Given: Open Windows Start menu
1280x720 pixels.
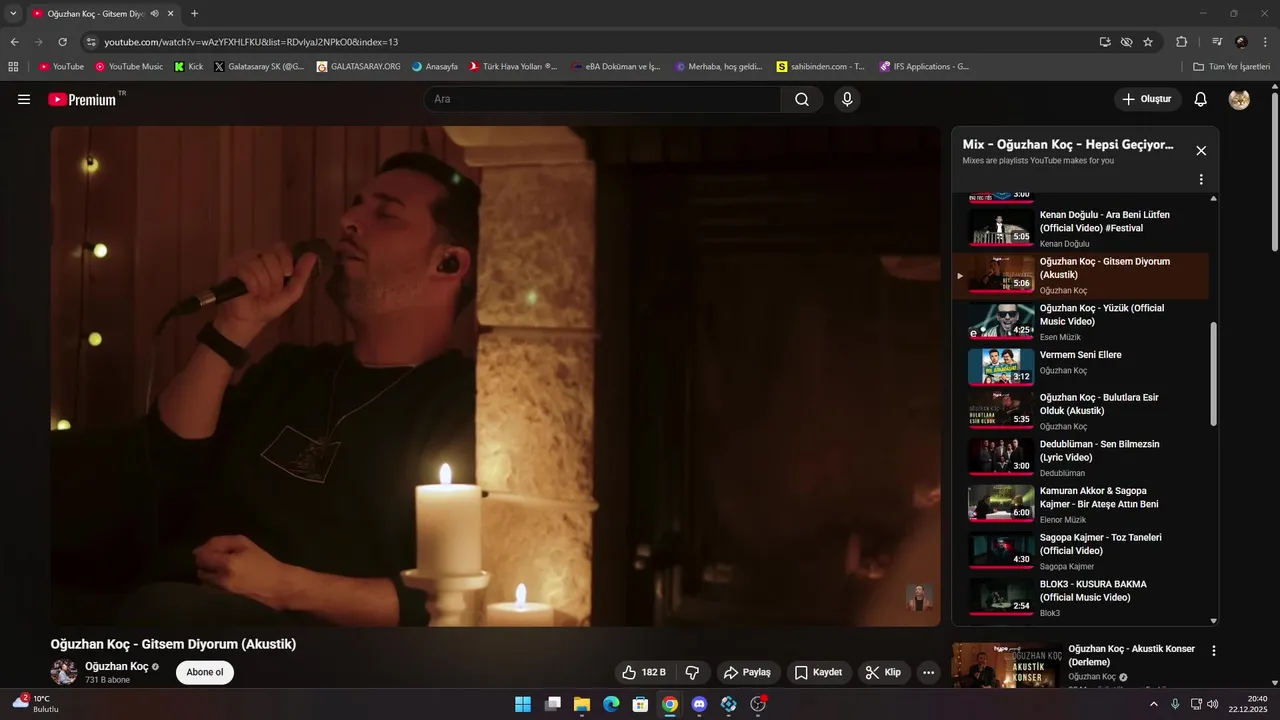Looking at the screenshot, I should pyautogui.click(x=523, y=704).
